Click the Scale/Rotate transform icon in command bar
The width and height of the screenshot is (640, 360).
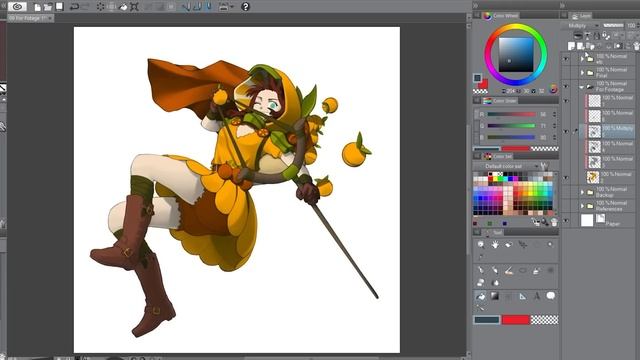click(134, 7)
